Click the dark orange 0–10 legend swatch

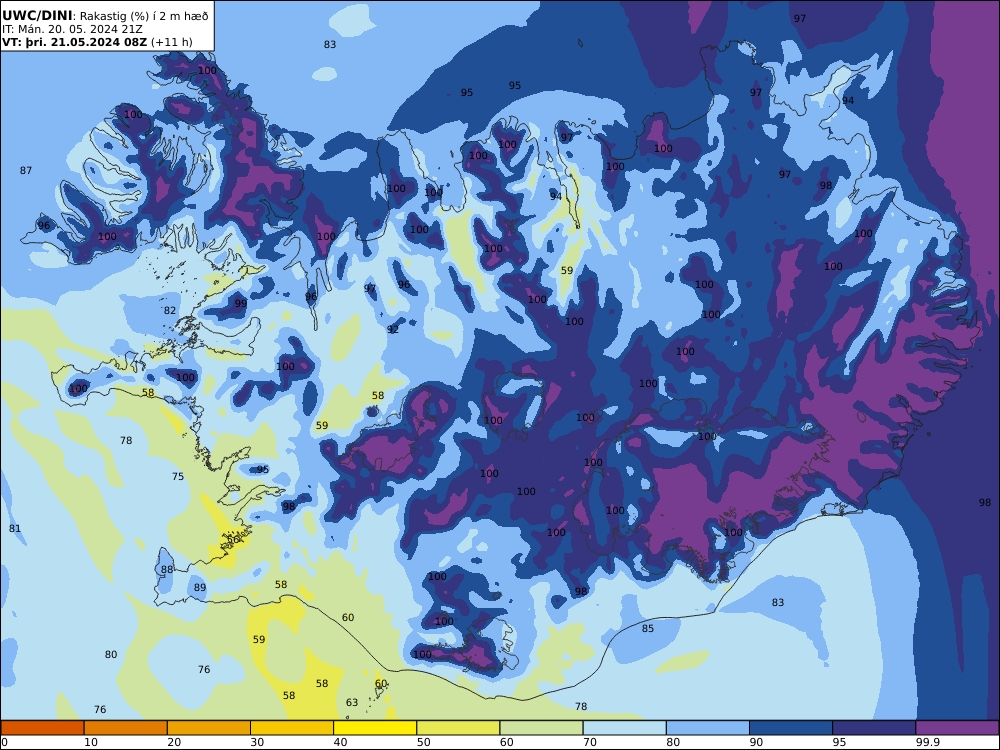click(x=42, y=728)
